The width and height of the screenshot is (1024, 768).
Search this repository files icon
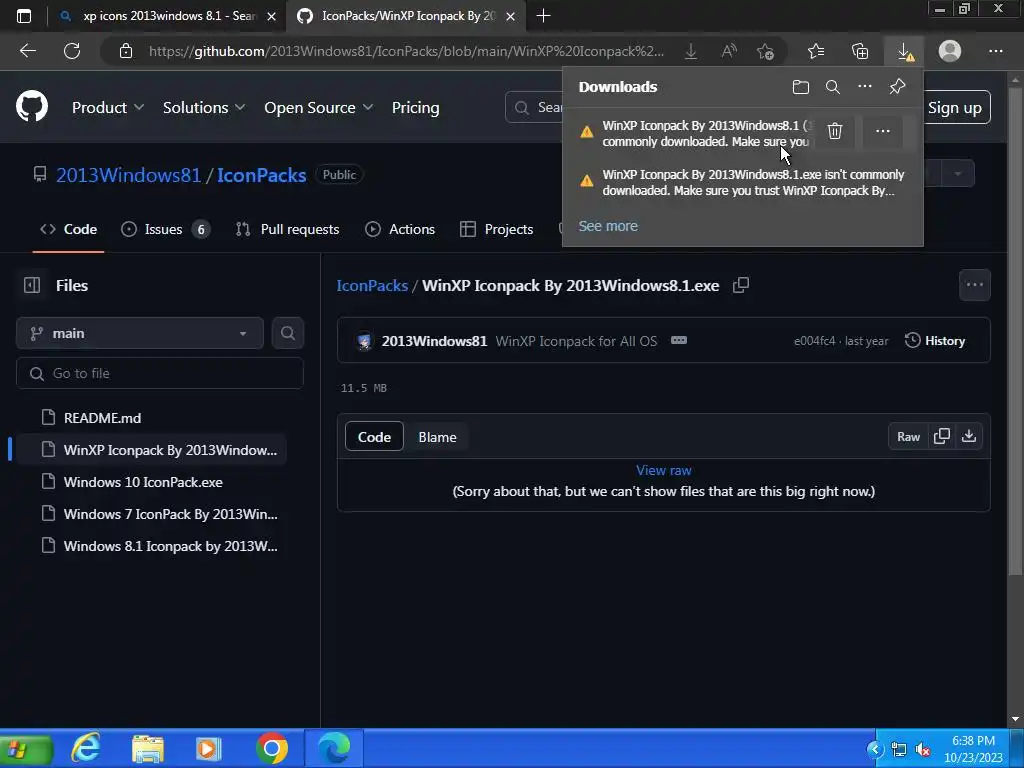tap(287, 333)
